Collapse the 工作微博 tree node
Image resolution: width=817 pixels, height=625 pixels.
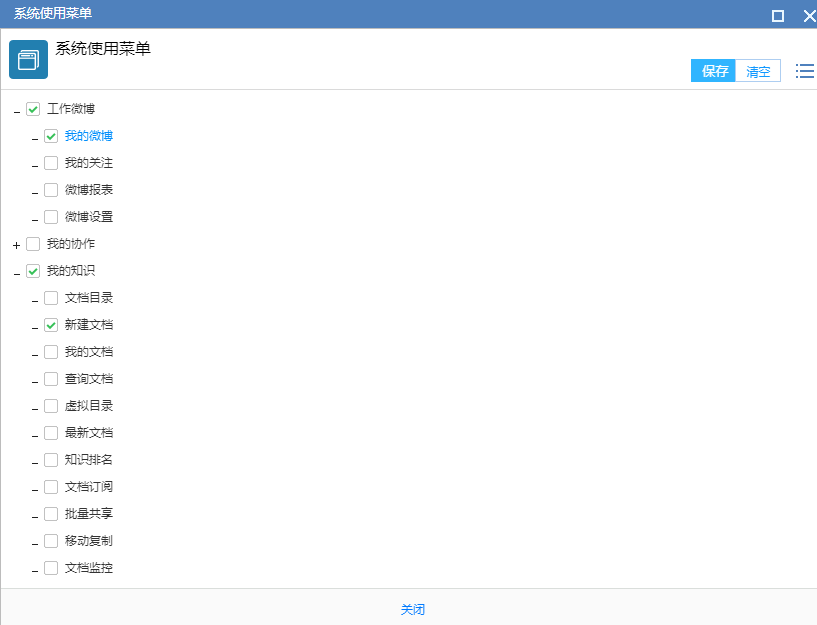coord(17,110)
